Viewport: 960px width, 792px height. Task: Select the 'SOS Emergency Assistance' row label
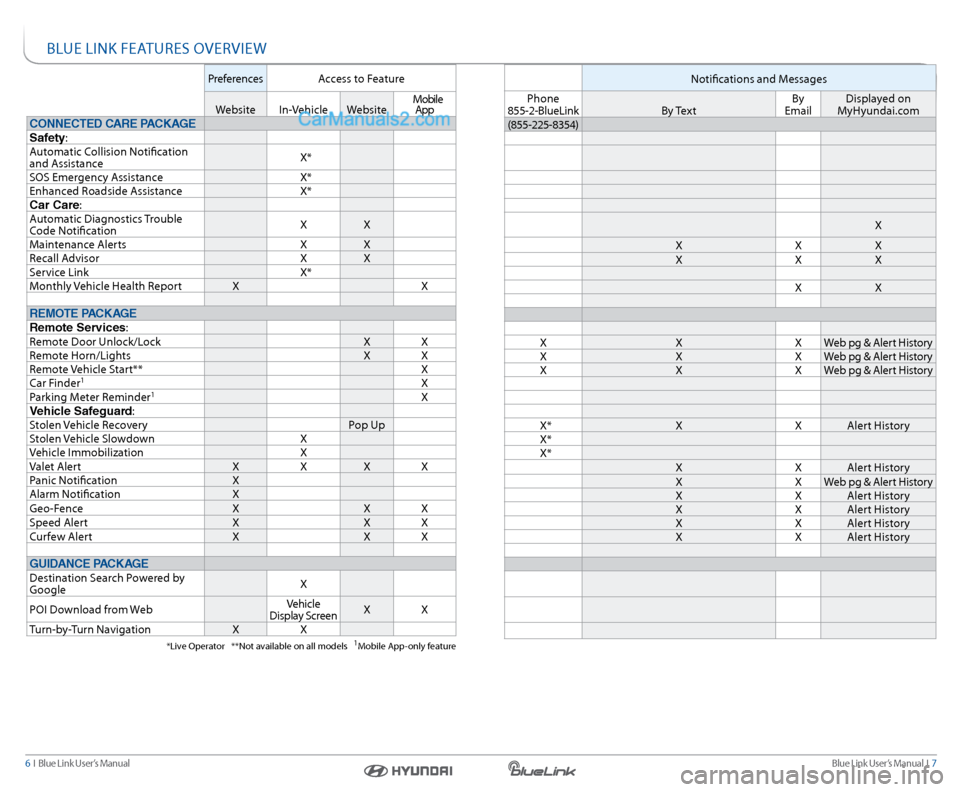[96, 177]
